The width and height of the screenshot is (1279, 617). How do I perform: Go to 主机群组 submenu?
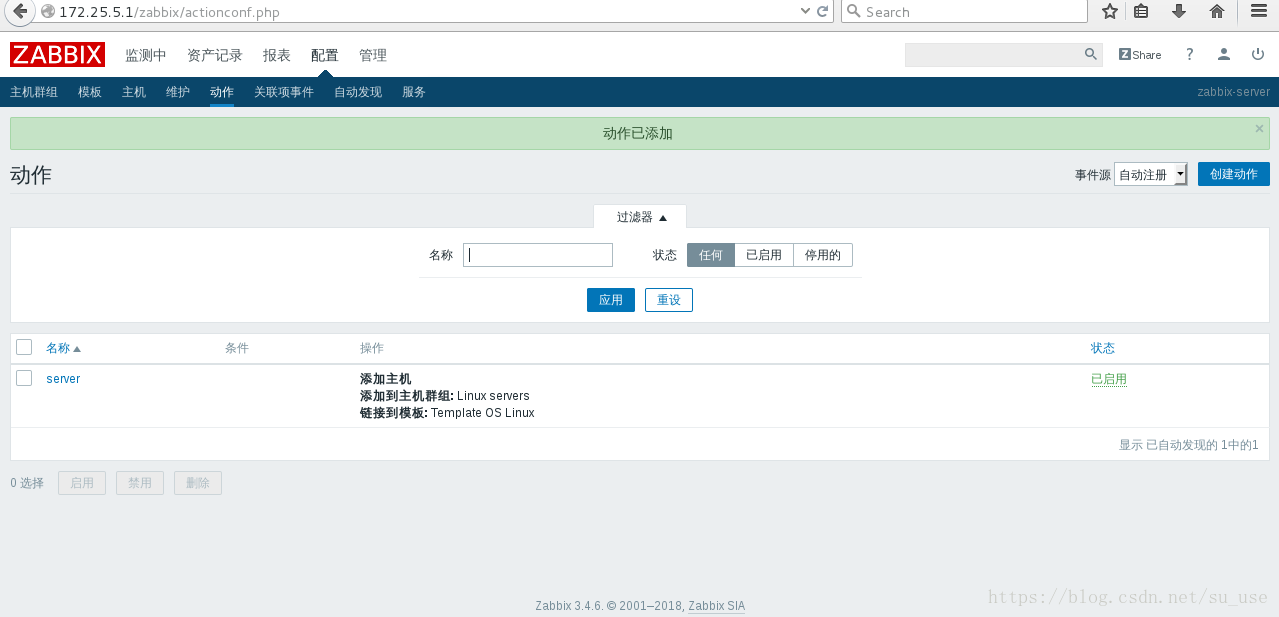(34, 92)
